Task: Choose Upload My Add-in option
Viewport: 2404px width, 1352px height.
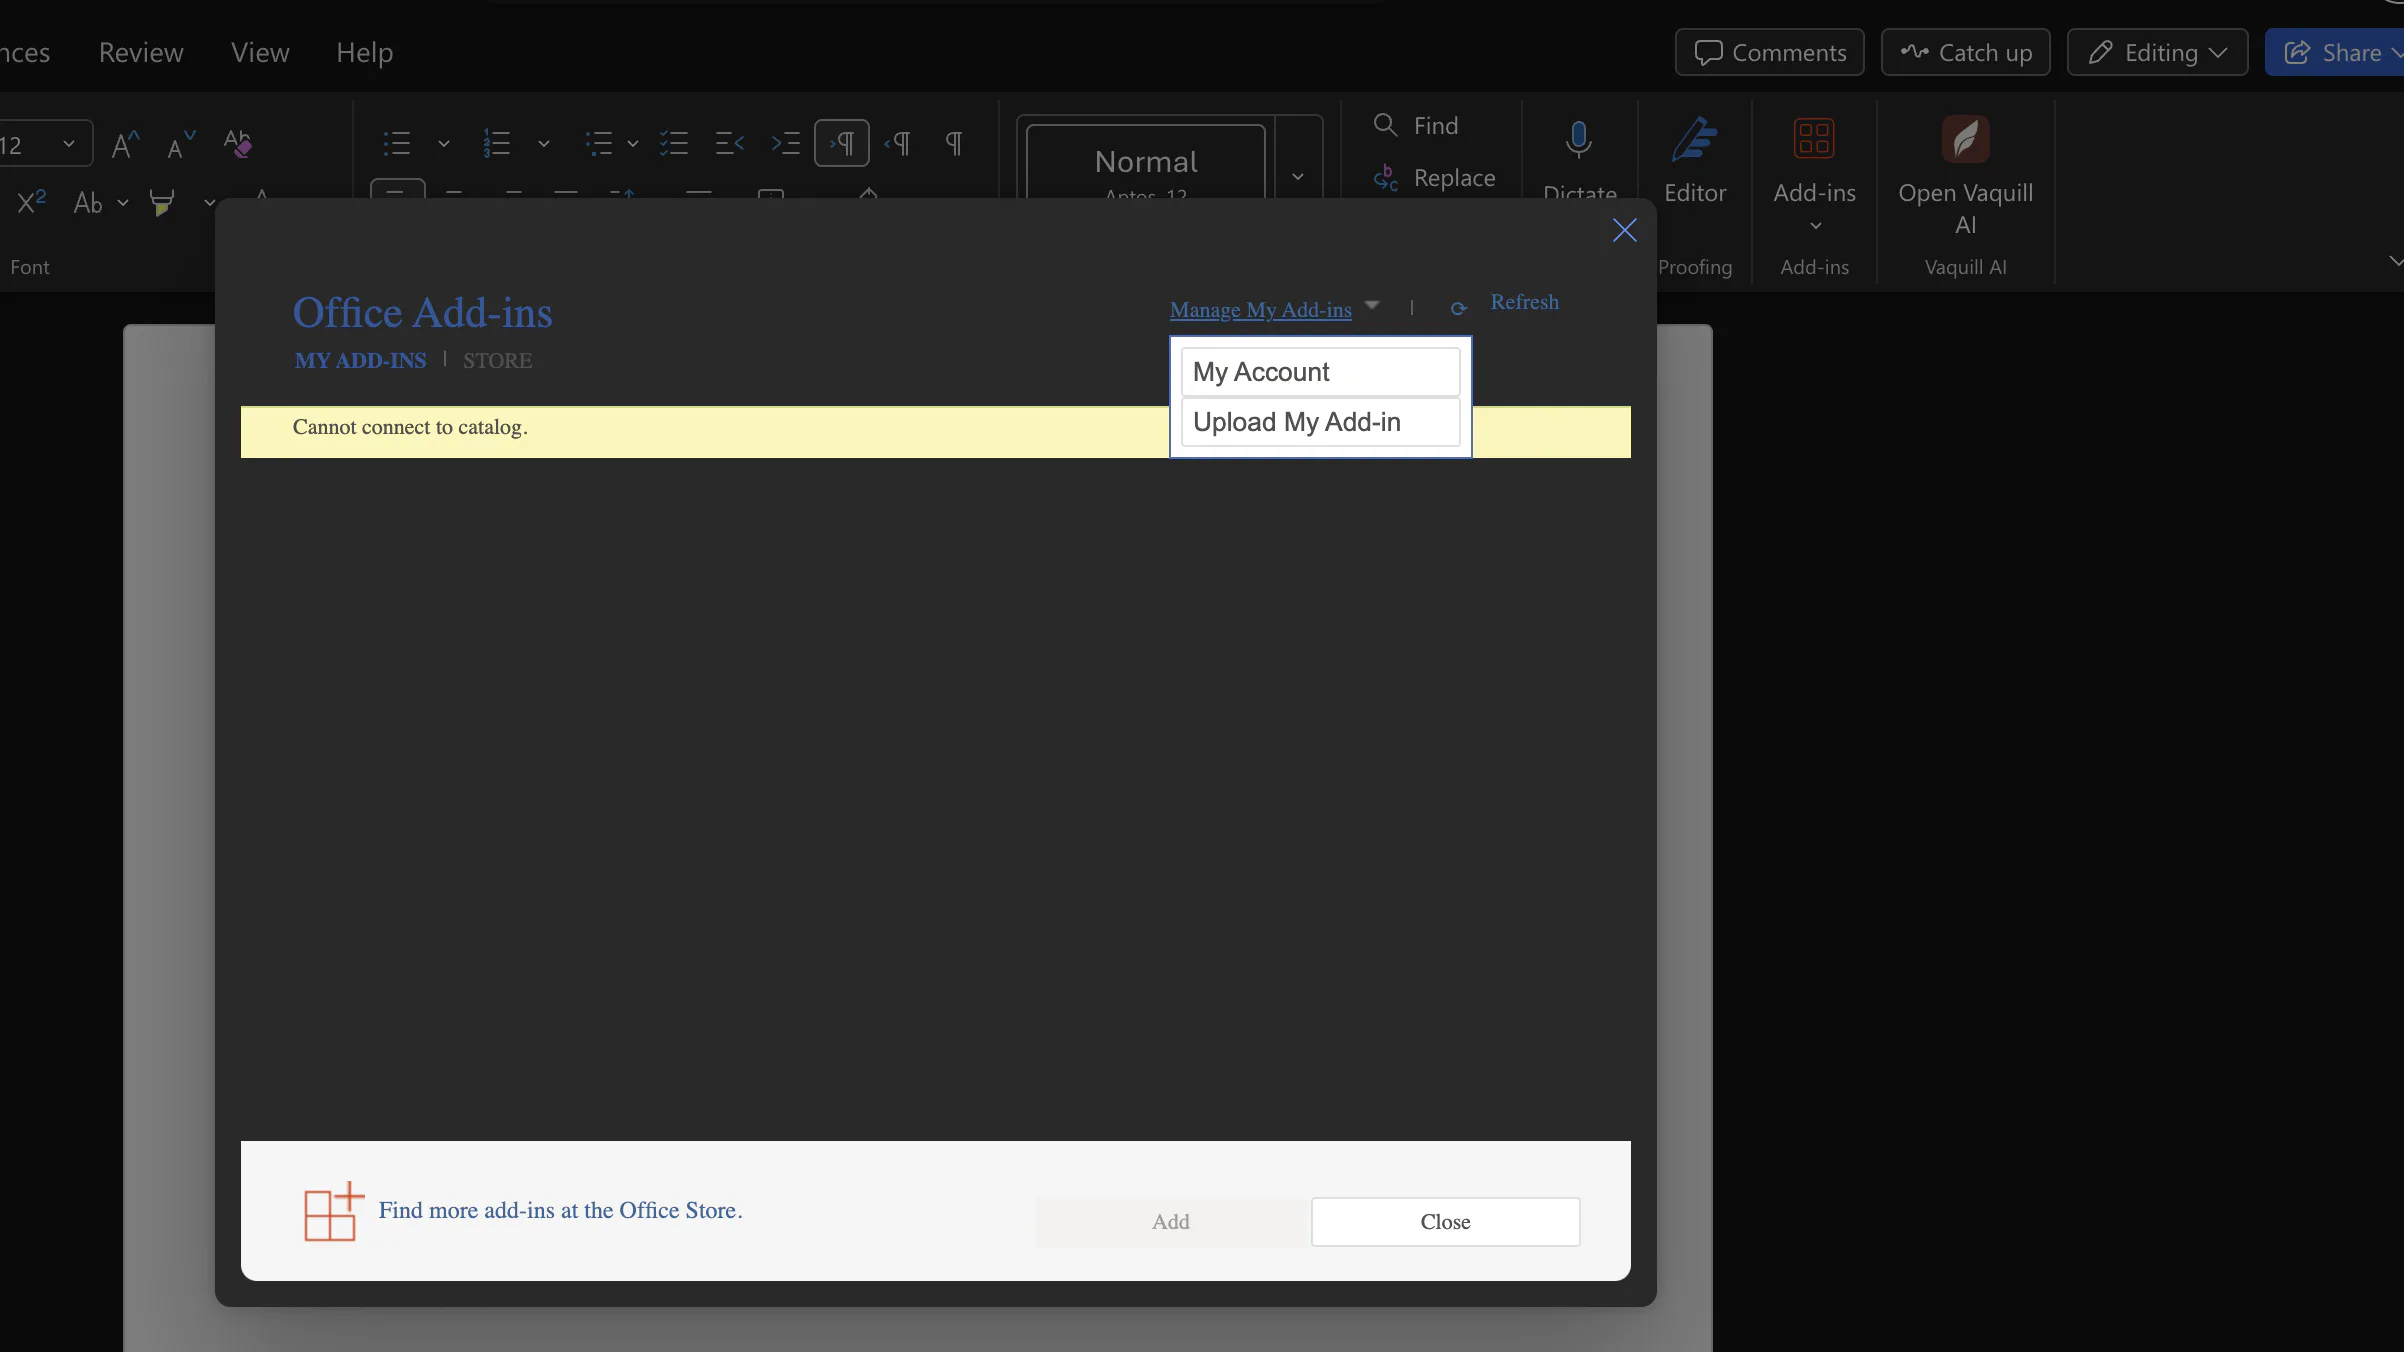Action: pos(1320,422)
